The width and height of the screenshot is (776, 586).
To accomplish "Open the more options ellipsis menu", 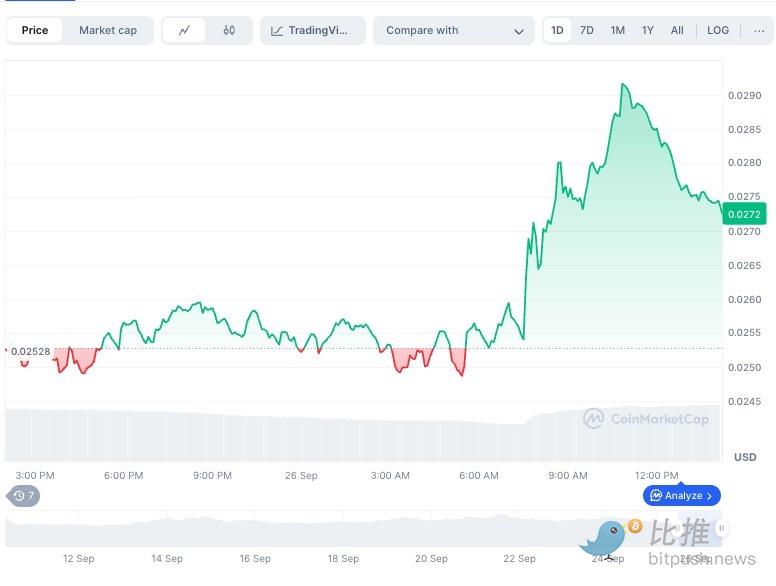I will click(x=759, y=30).
